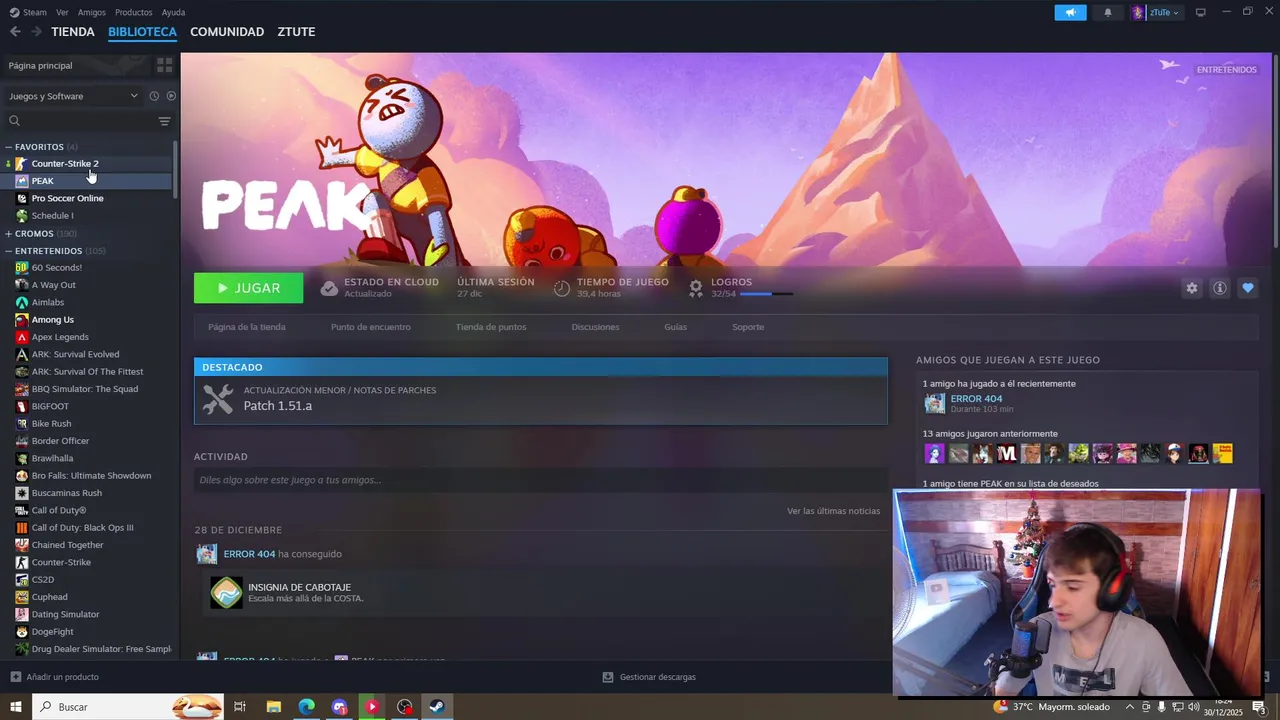
Task: Click the Steam taskbar icon
Action: pos(437,707)
